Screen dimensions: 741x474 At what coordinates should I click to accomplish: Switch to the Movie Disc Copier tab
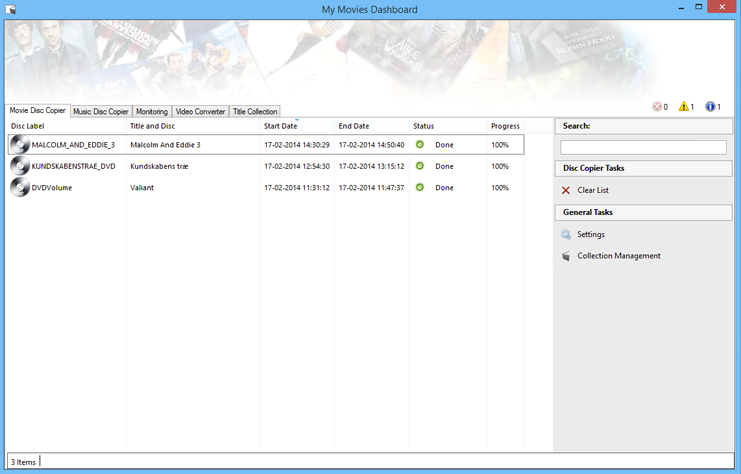[x=37, y=110]
